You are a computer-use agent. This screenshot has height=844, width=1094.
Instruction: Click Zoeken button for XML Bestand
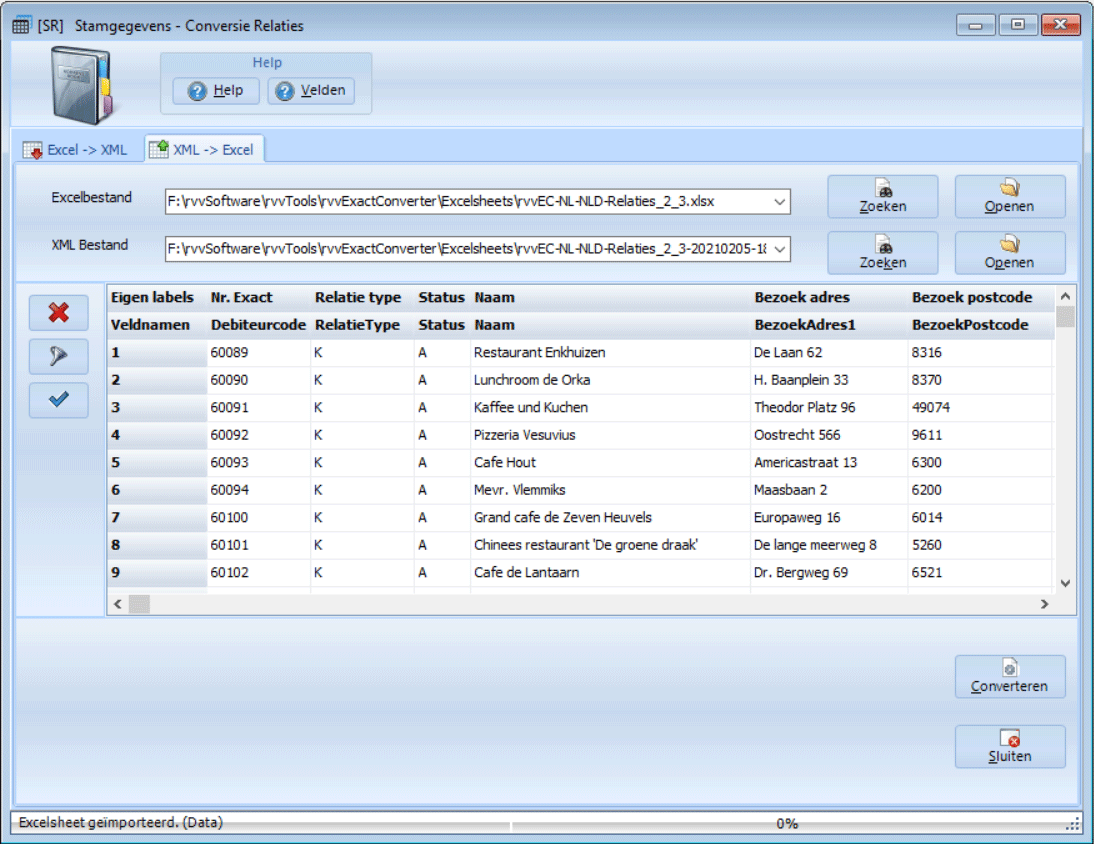(x=883, y=253)
